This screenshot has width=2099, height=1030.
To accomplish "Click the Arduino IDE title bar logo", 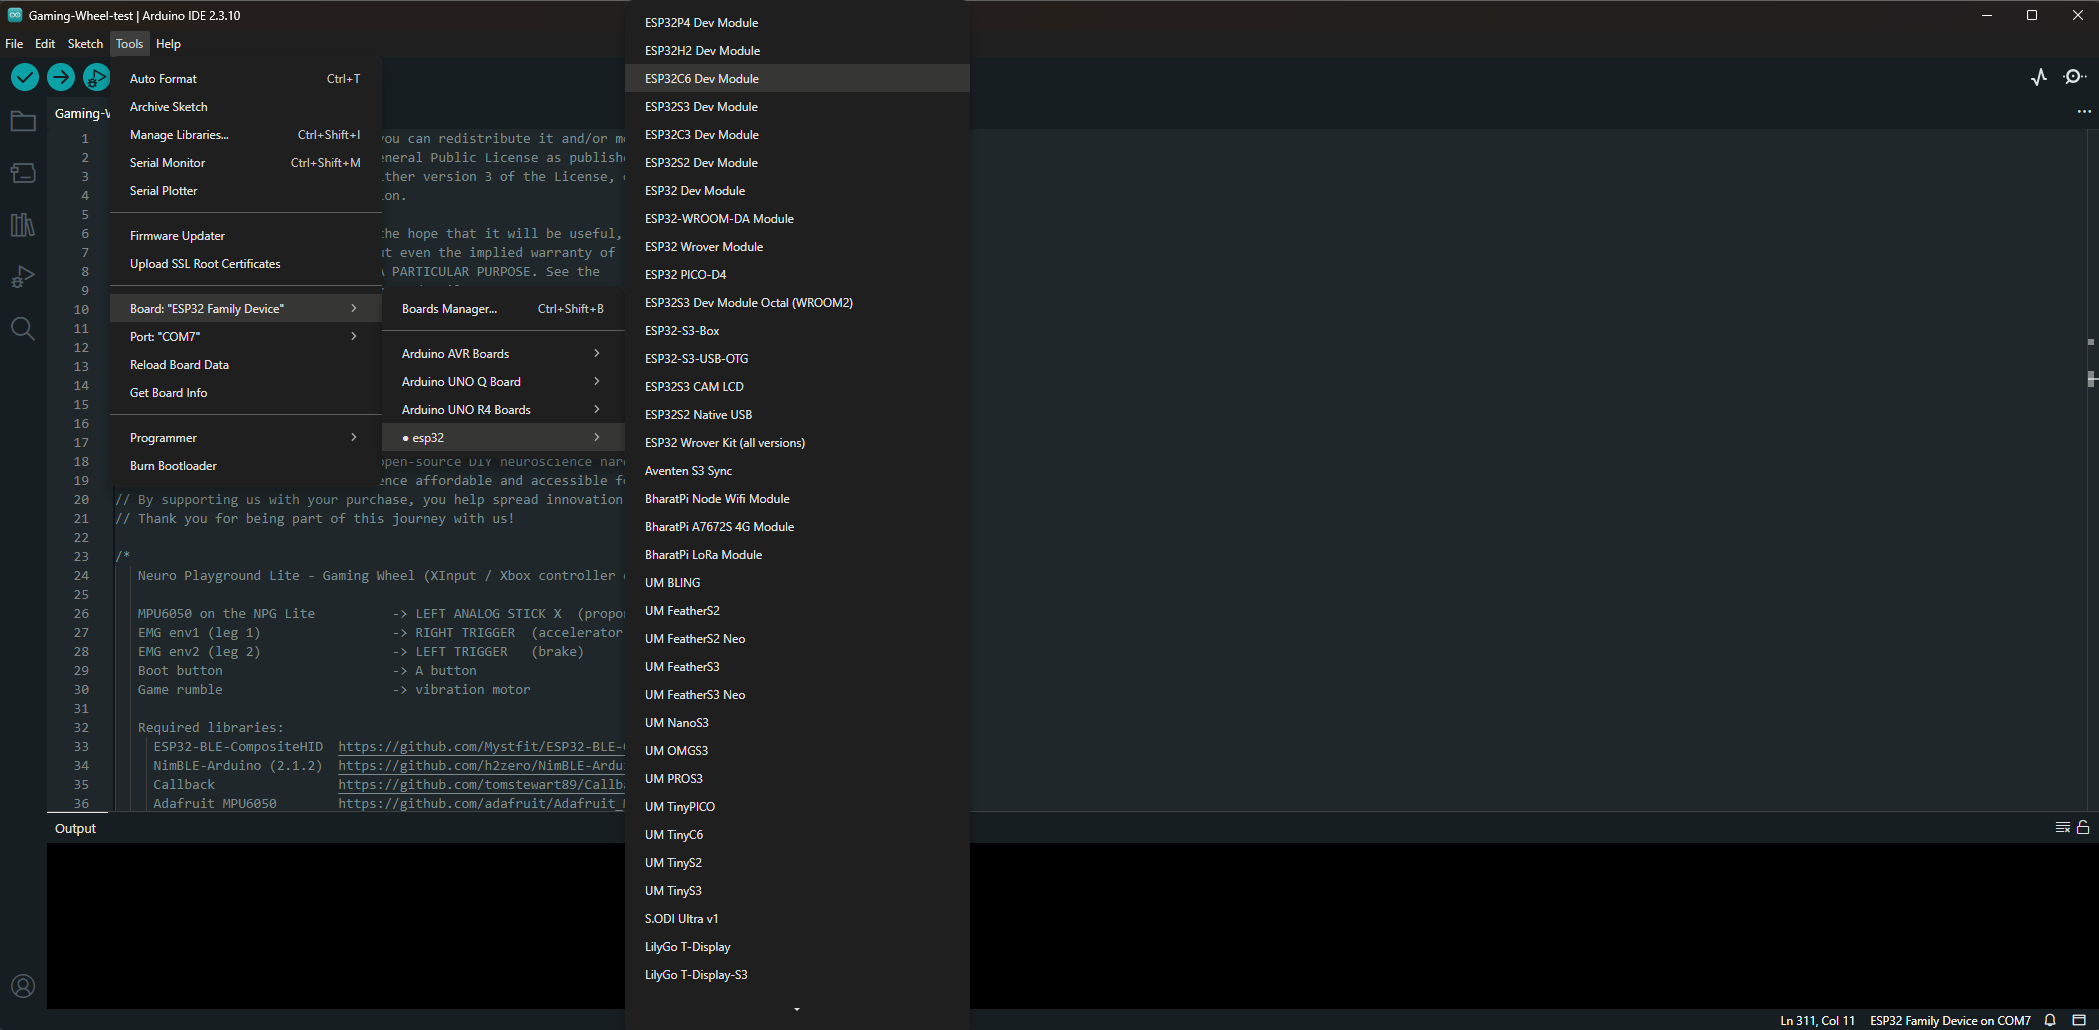I will pos(15,15).
